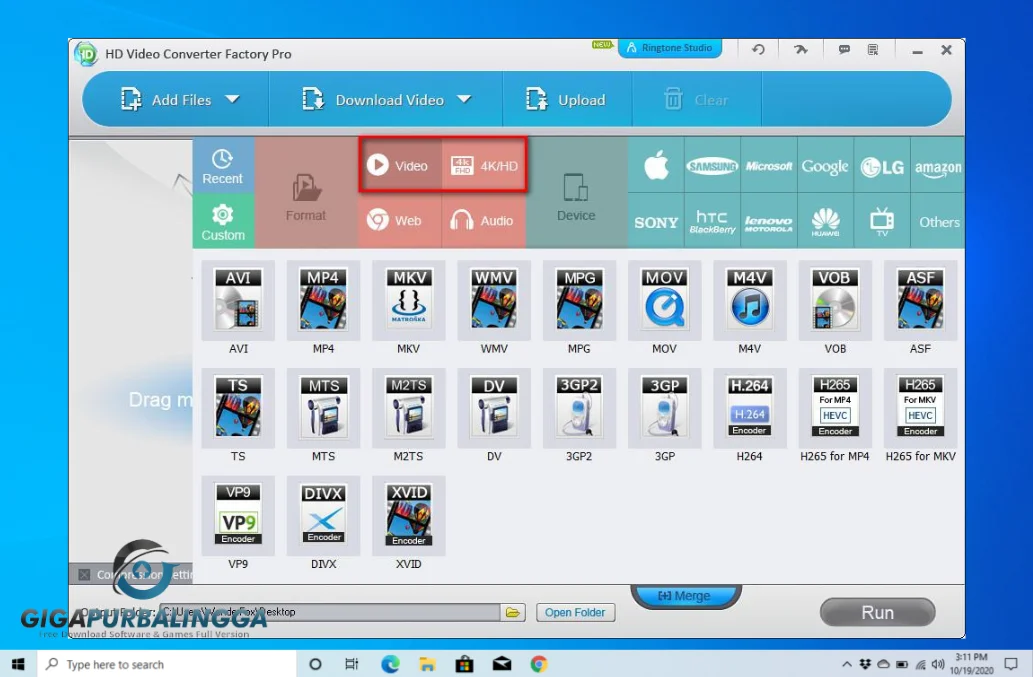The image size is (1033, 677).
Task: Pick the MTS camcorder format
Action: pos(323,408)
